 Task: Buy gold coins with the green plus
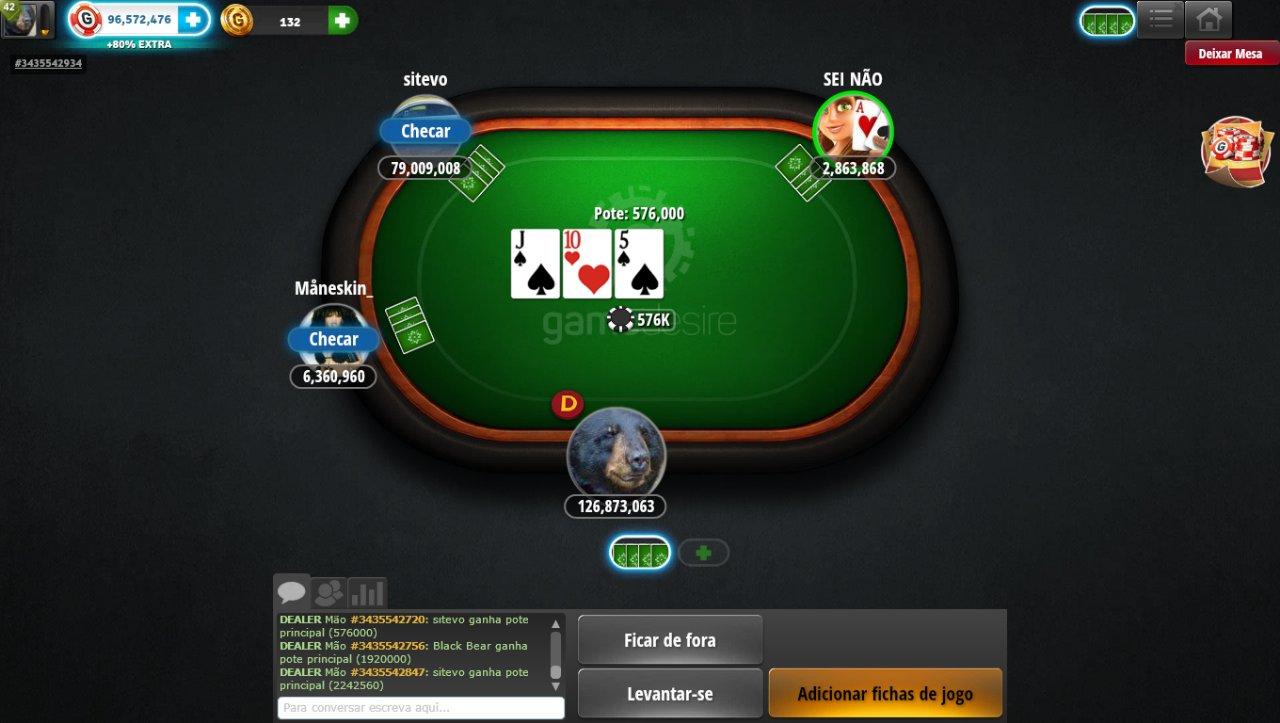(x=342, y=20)
